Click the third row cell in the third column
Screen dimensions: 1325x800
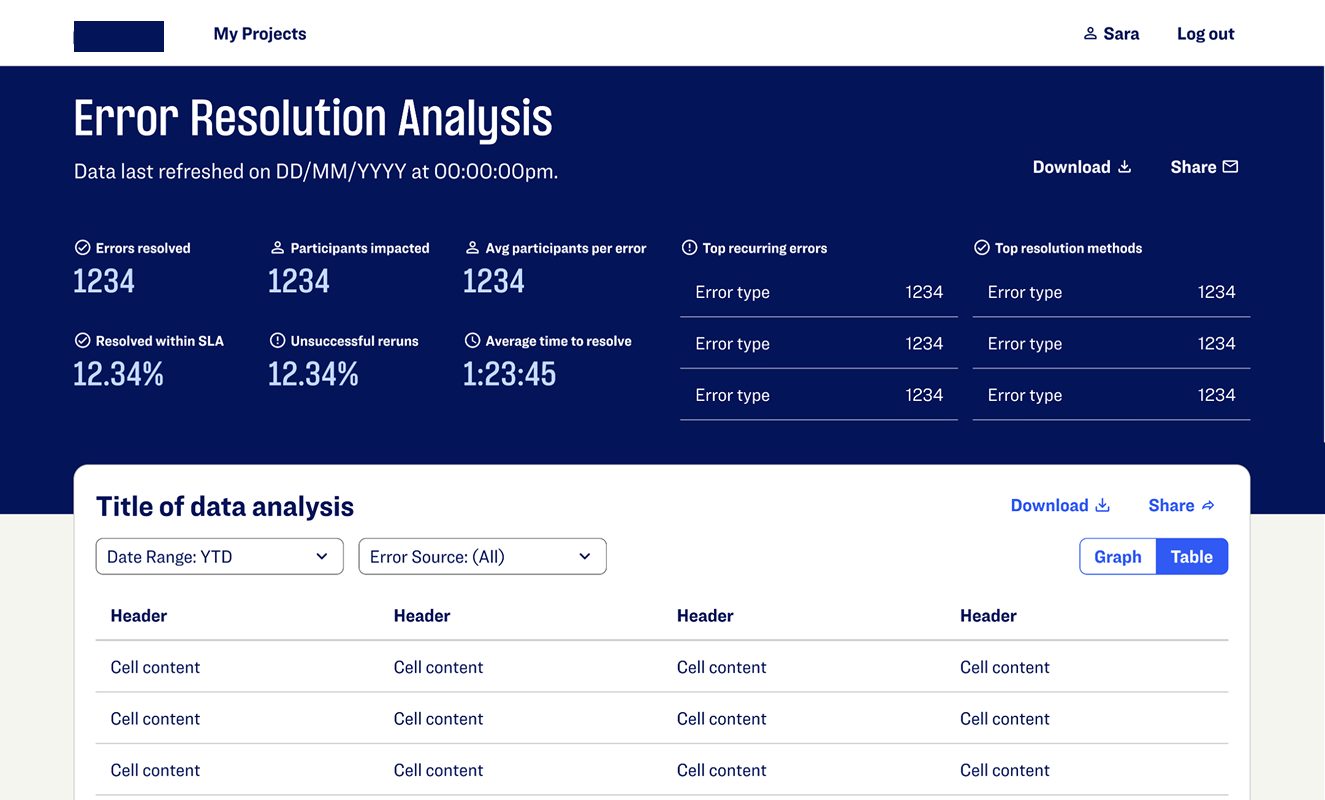pyautogui.click(x=722, y=770)
